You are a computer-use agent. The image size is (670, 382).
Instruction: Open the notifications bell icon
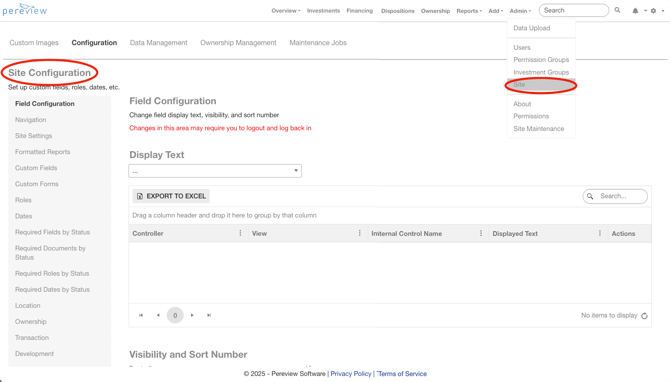635,11
